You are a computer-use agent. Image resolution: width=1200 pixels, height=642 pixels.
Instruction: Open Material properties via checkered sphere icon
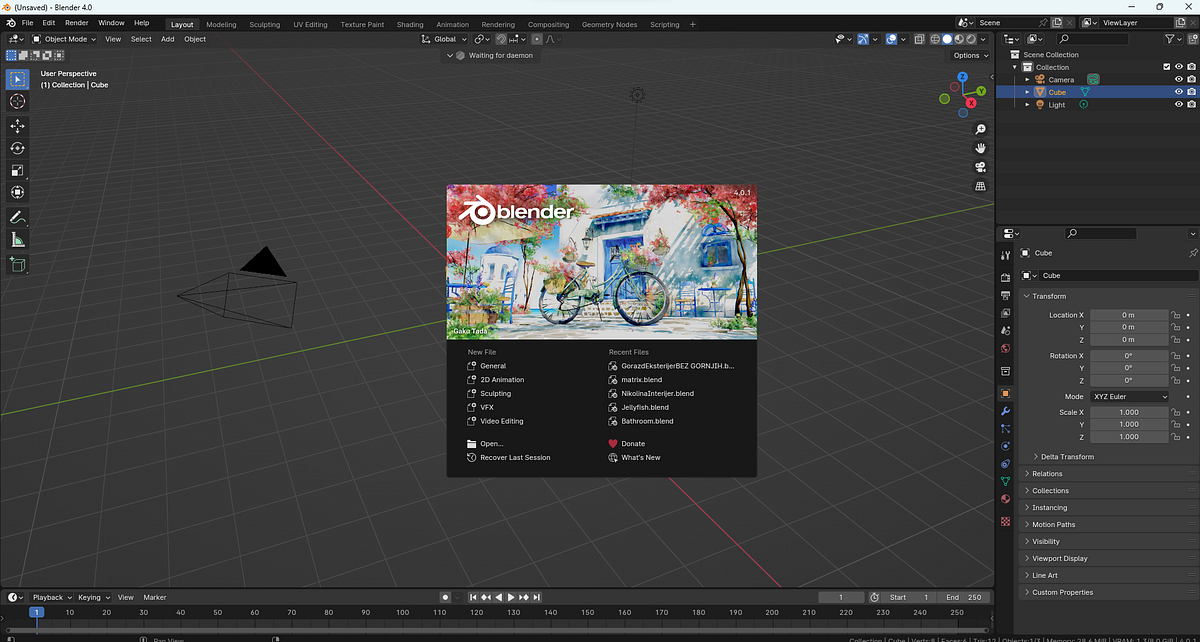pyautogui.click(x=1005, y=498)
